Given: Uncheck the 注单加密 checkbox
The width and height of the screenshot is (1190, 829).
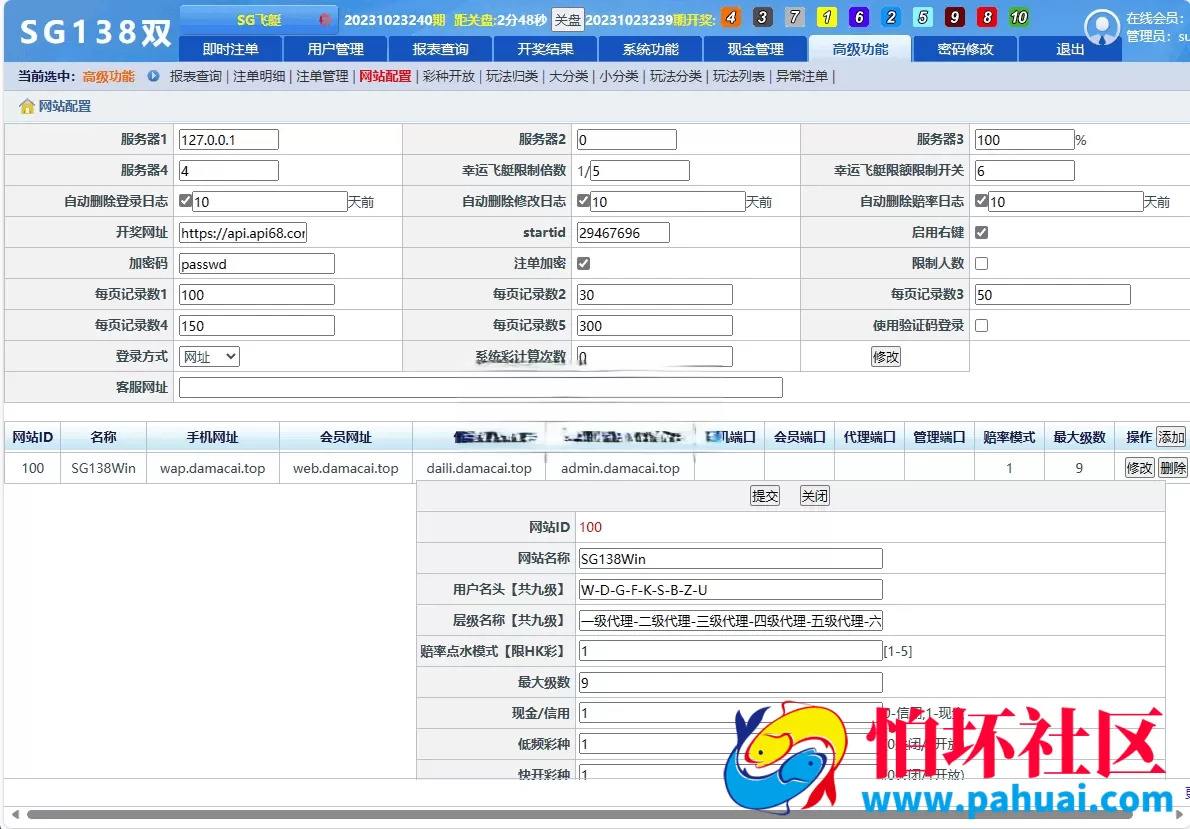Looking at the screenshot, I should point(583,263).
